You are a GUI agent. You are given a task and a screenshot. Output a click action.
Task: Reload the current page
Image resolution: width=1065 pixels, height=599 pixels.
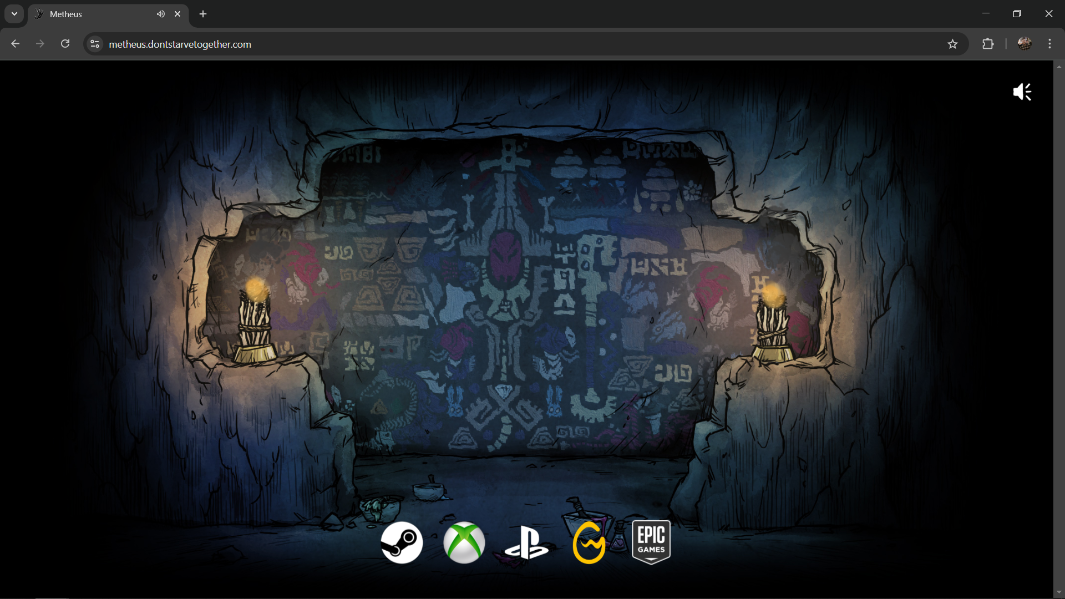coord(65,44)
